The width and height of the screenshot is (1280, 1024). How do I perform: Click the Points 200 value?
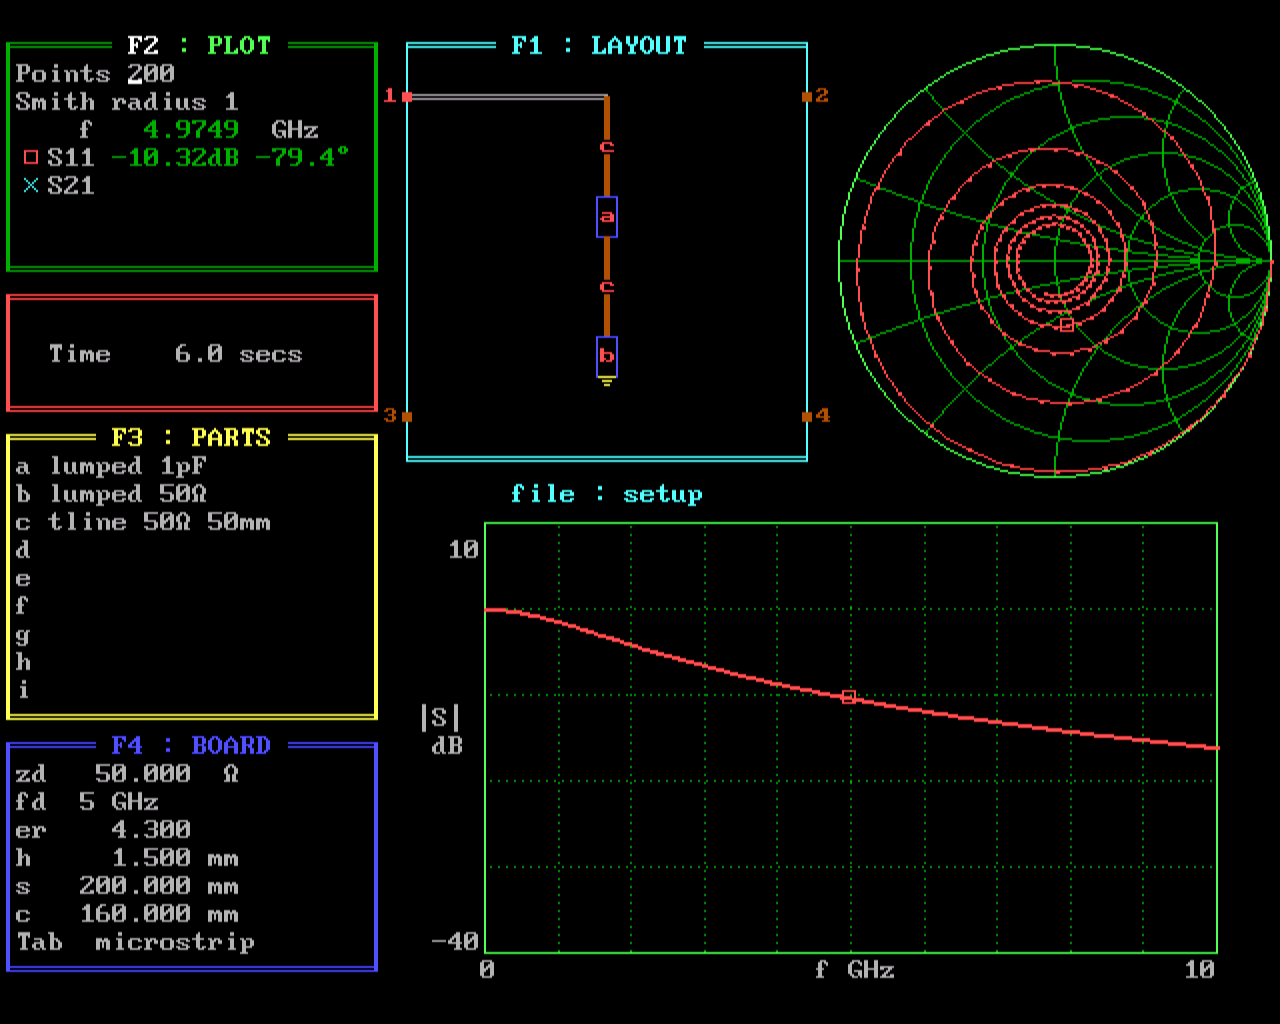pos(151,74)
